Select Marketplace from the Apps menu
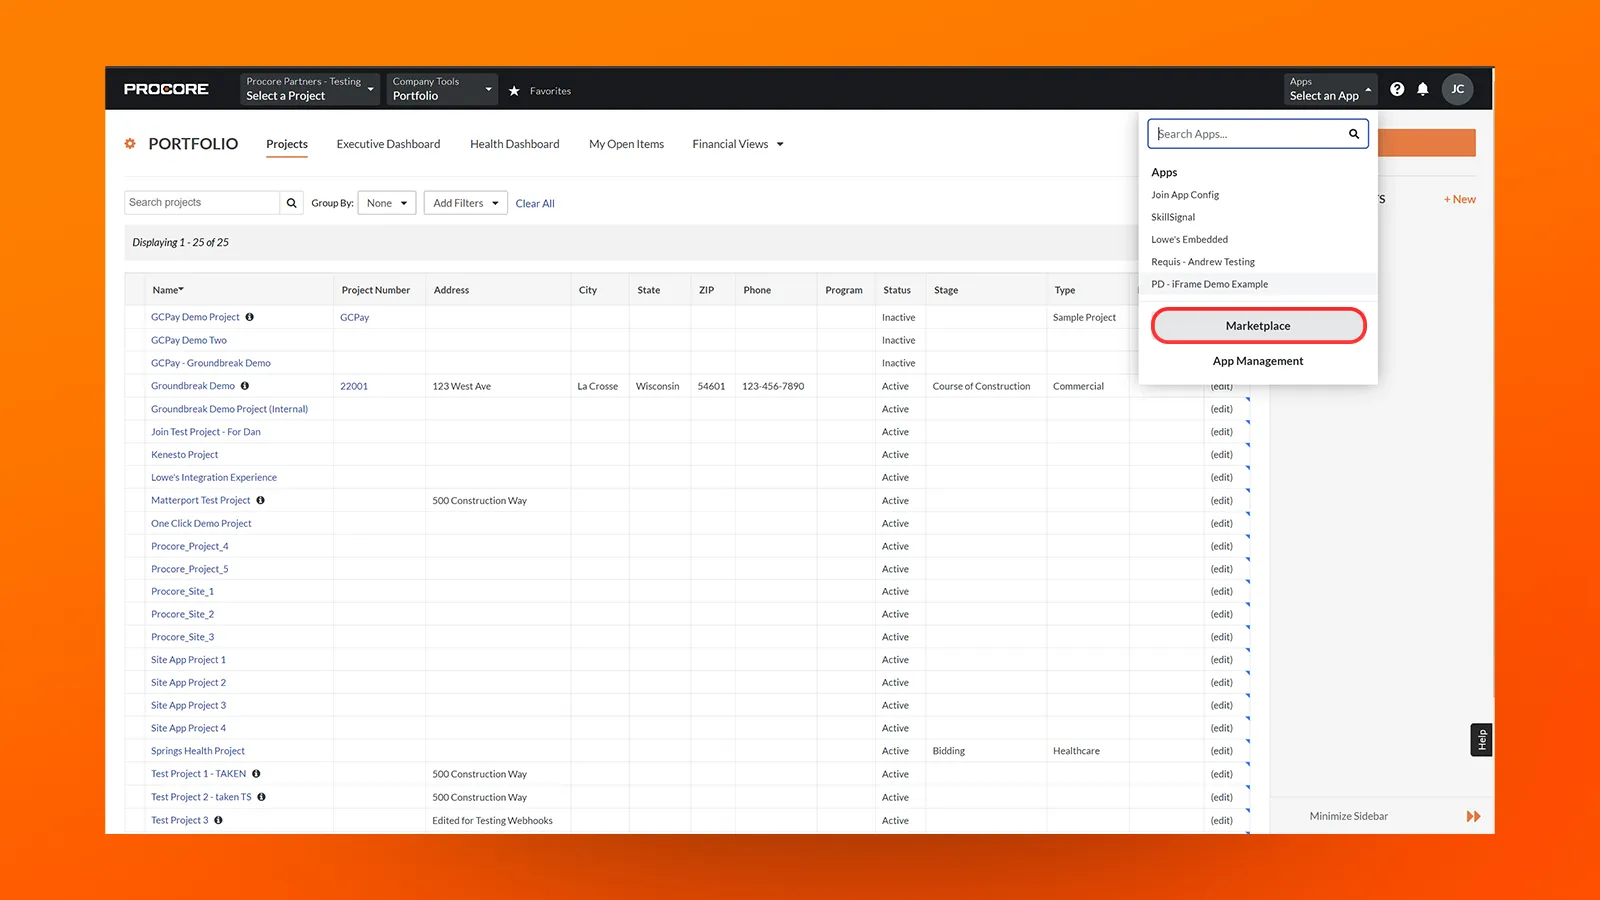This screenshot has height=900, width=1600. point(1258,325)
